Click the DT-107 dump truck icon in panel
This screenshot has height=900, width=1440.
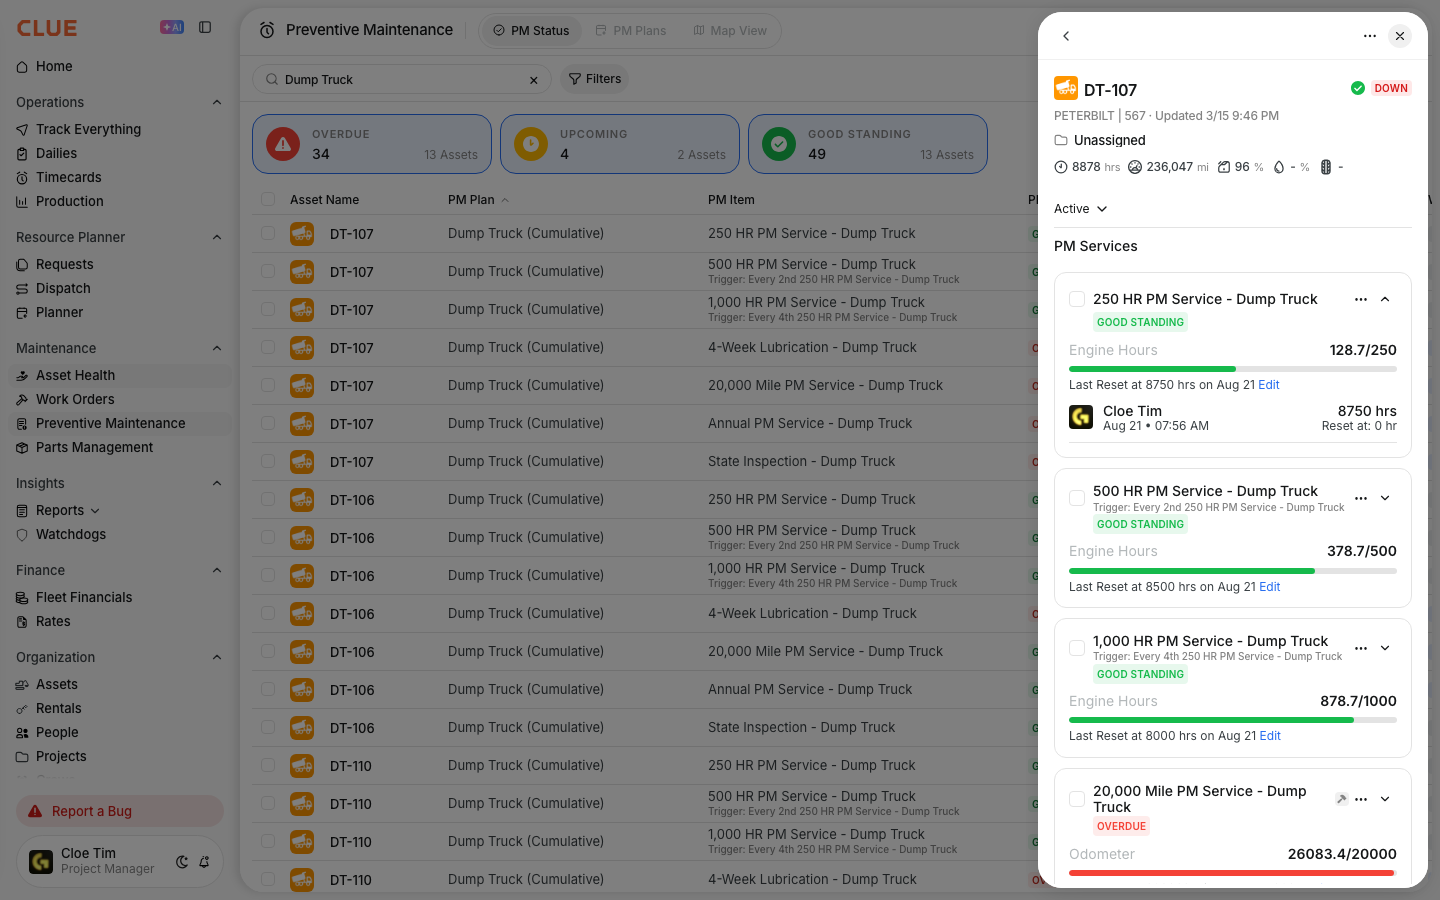point(1066,88)
